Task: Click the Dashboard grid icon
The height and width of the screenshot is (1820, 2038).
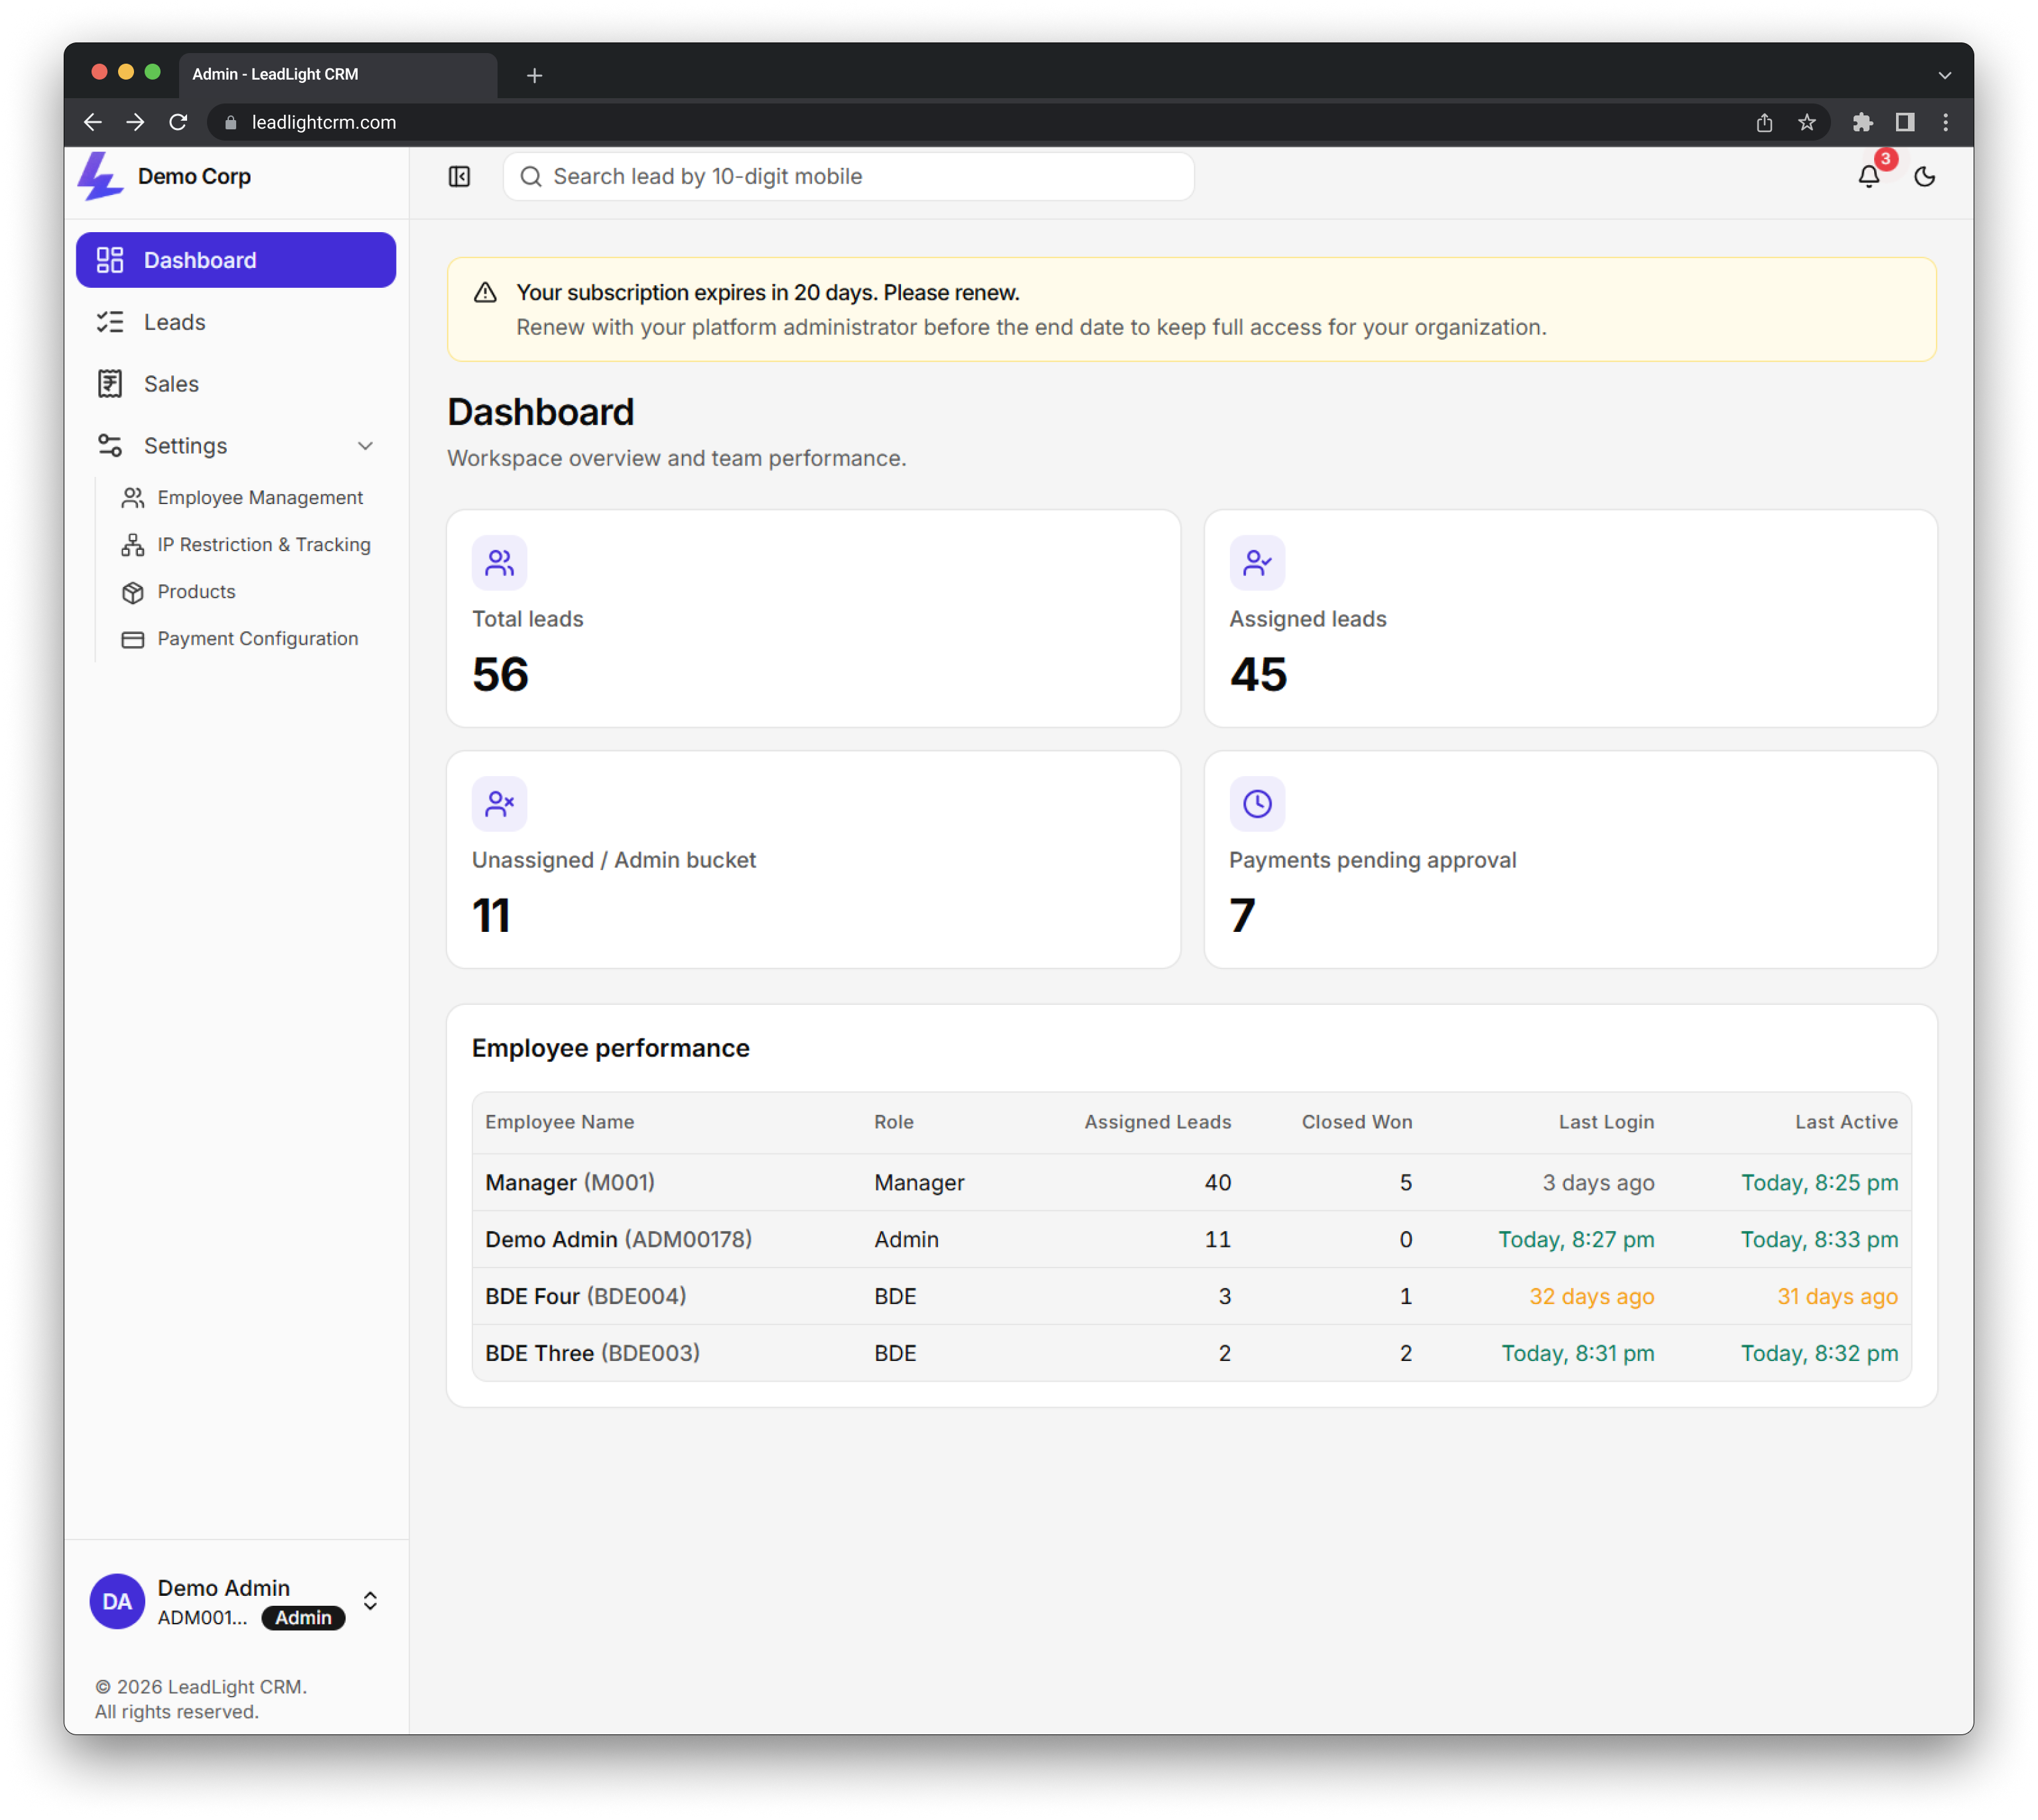Action: [x=110, y=260]
